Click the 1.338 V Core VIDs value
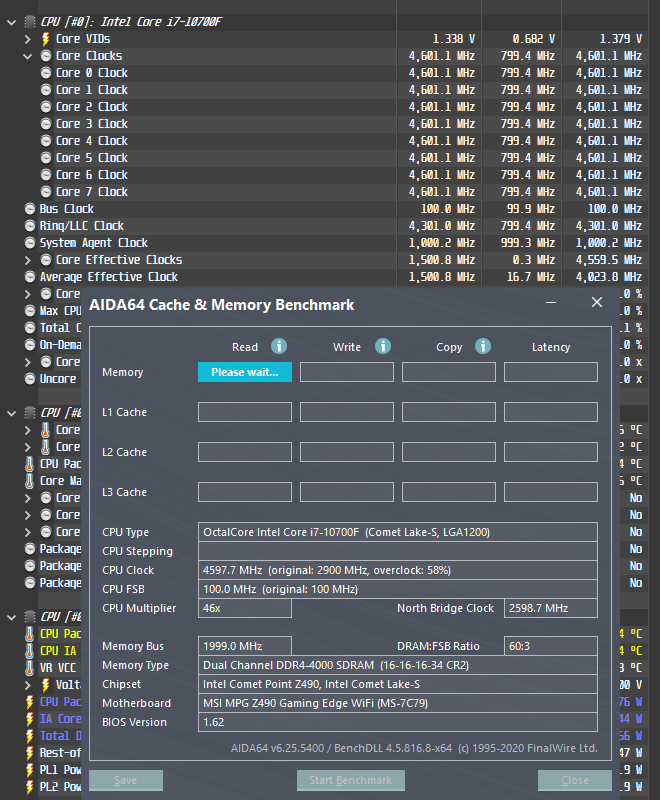This screenshot has width=660, height=800. [453, 39]
